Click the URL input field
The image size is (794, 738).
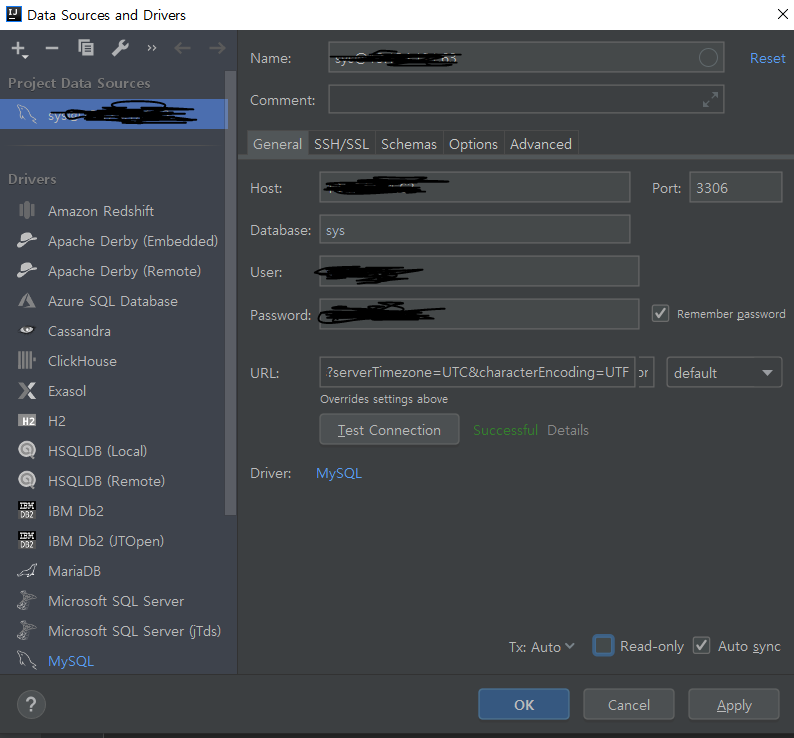click(x=477, y=372)
